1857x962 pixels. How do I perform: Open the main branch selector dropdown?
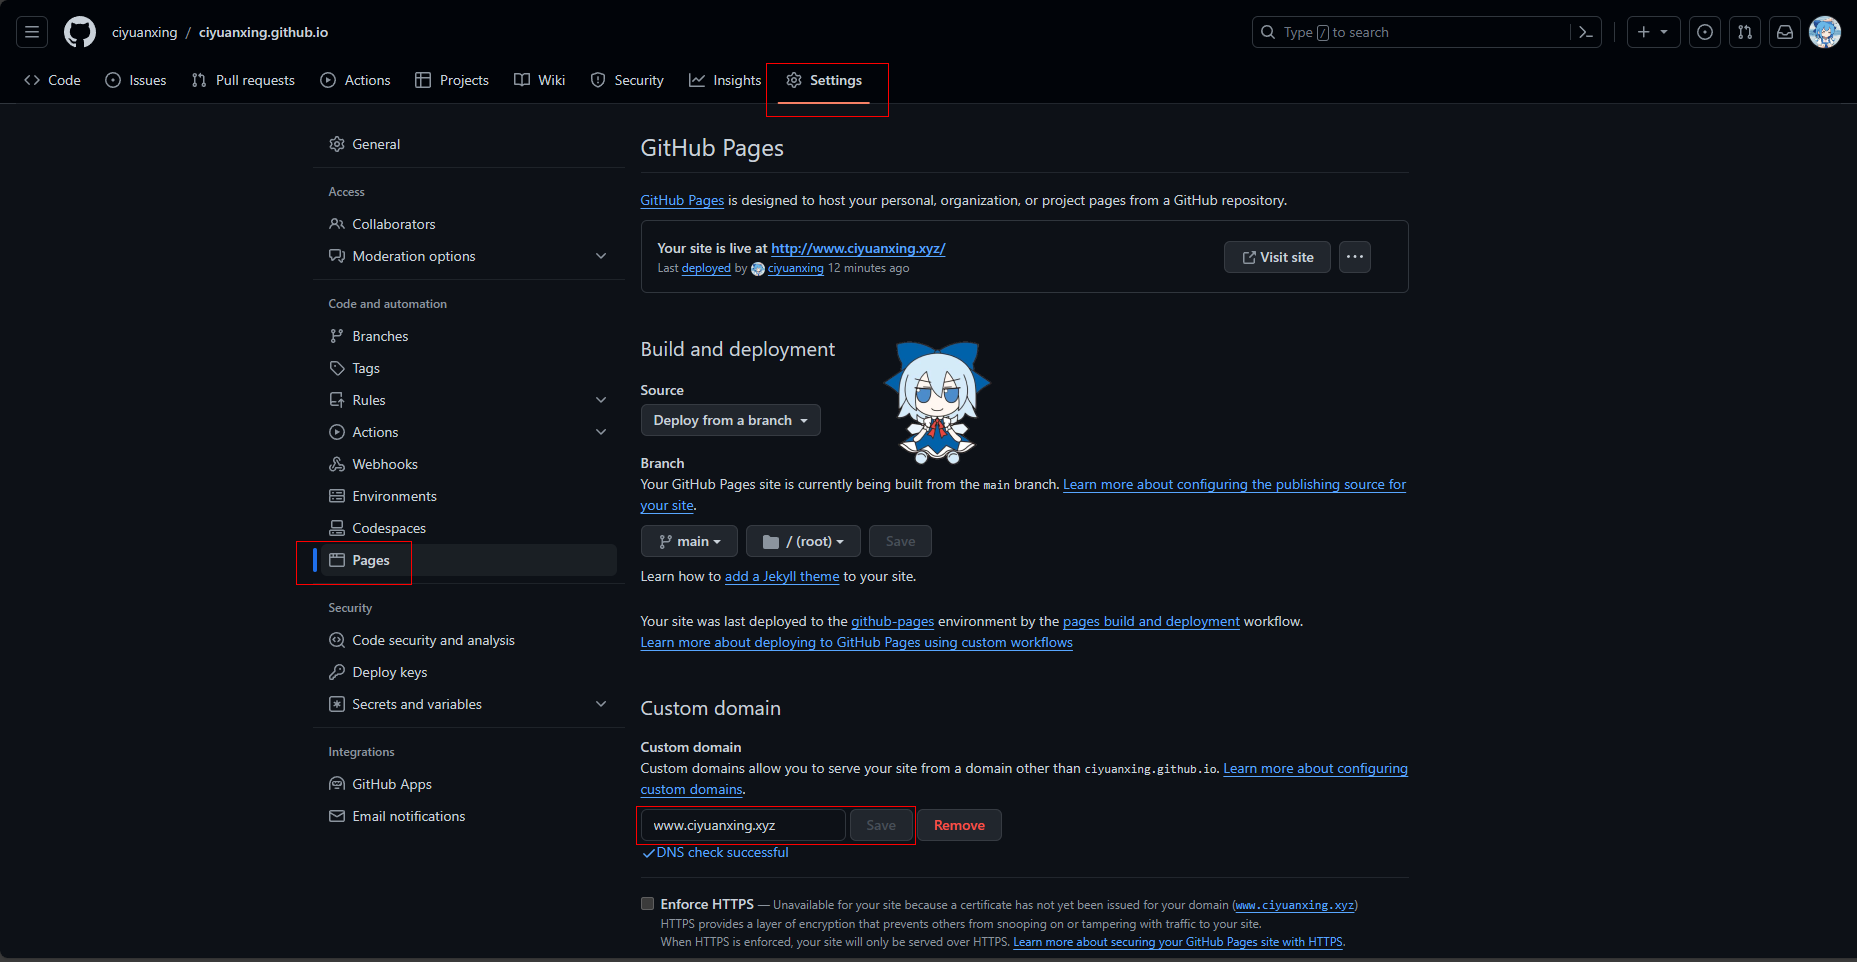[689, 541]
